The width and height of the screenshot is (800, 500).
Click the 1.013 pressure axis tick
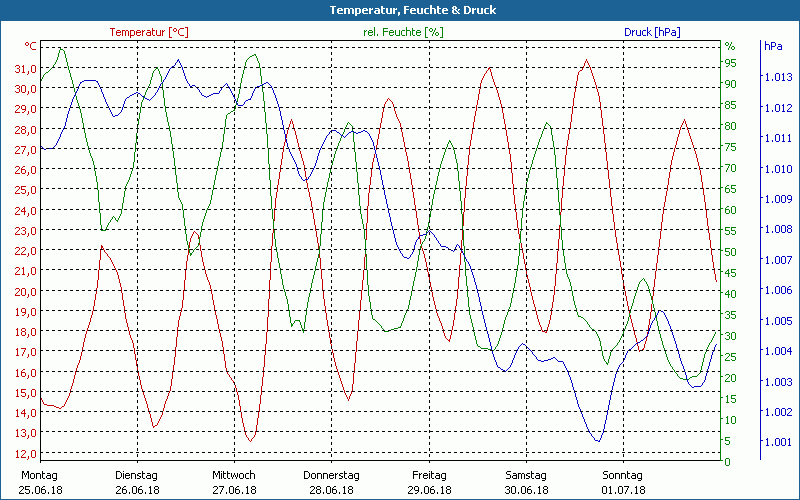tap(777, 77)
